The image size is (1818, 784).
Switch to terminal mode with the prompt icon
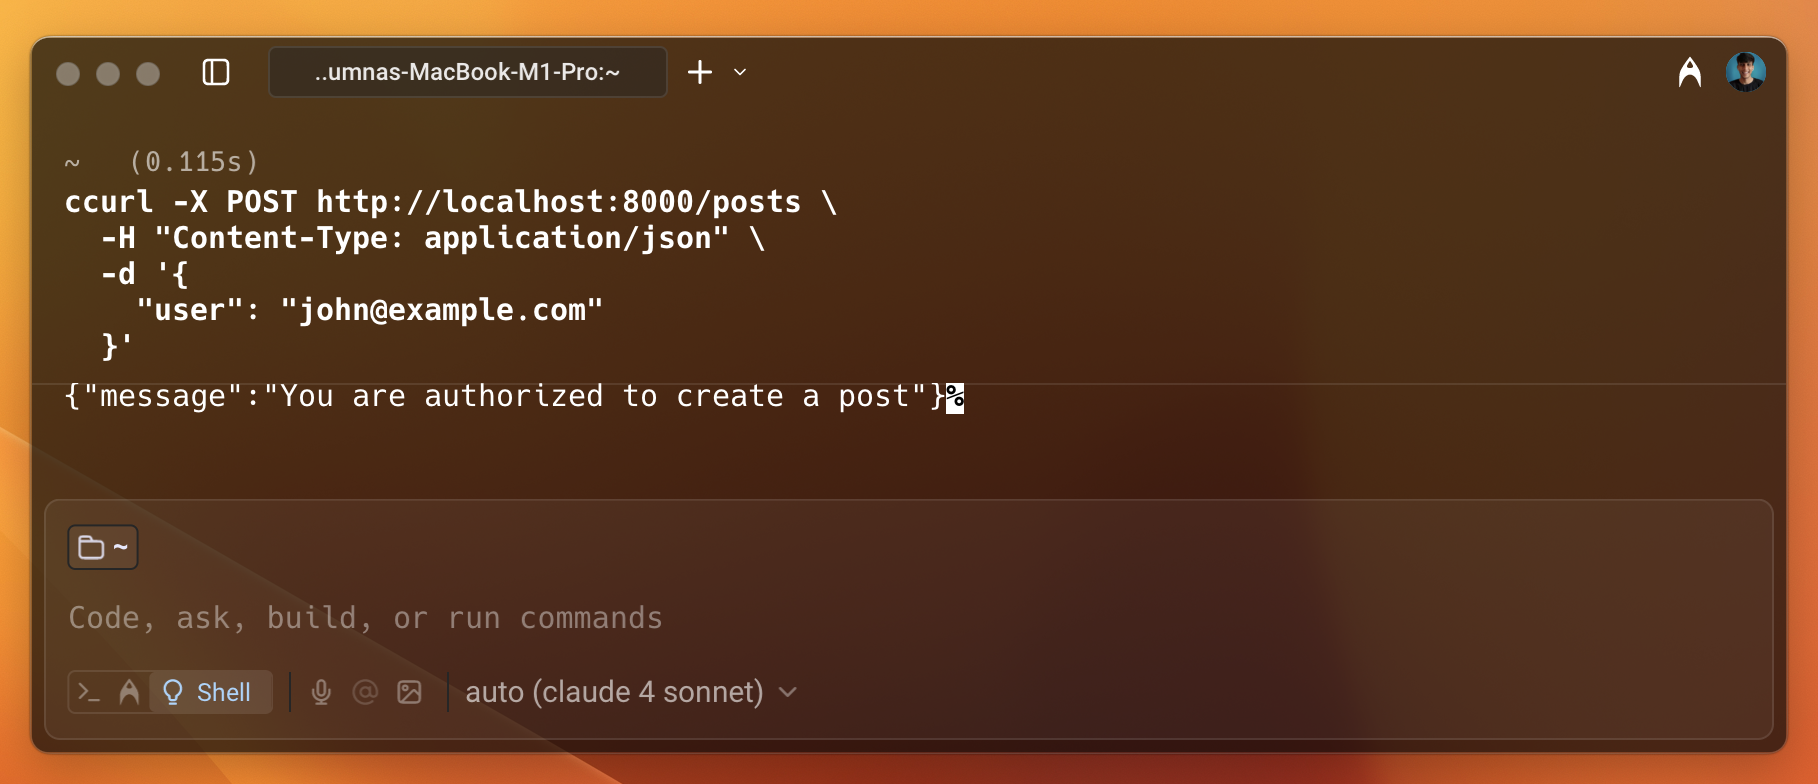click(x=88, y=691)
